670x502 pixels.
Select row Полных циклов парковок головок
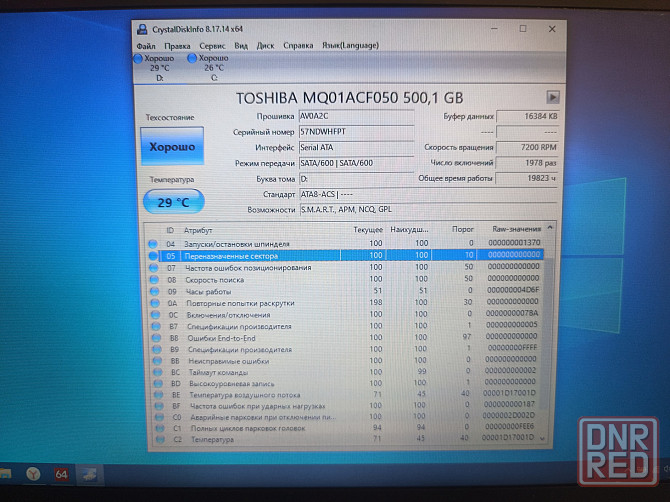click(x=345, y=428)
